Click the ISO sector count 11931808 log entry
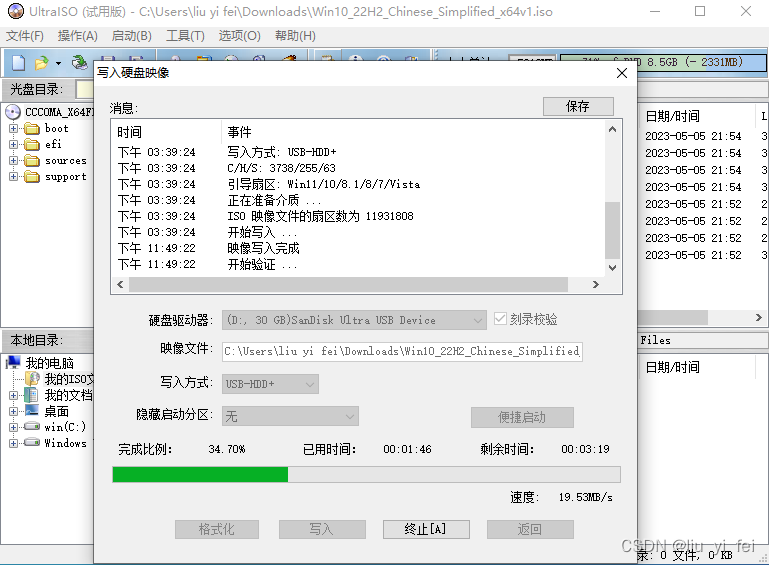Image resolution: width=769 pixels, height=565 pixels. [320, 216]
